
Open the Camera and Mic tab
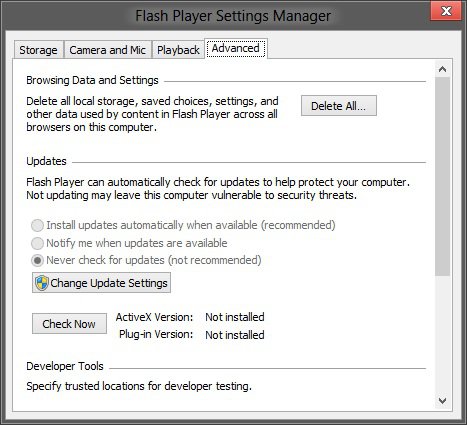point(107,50)
